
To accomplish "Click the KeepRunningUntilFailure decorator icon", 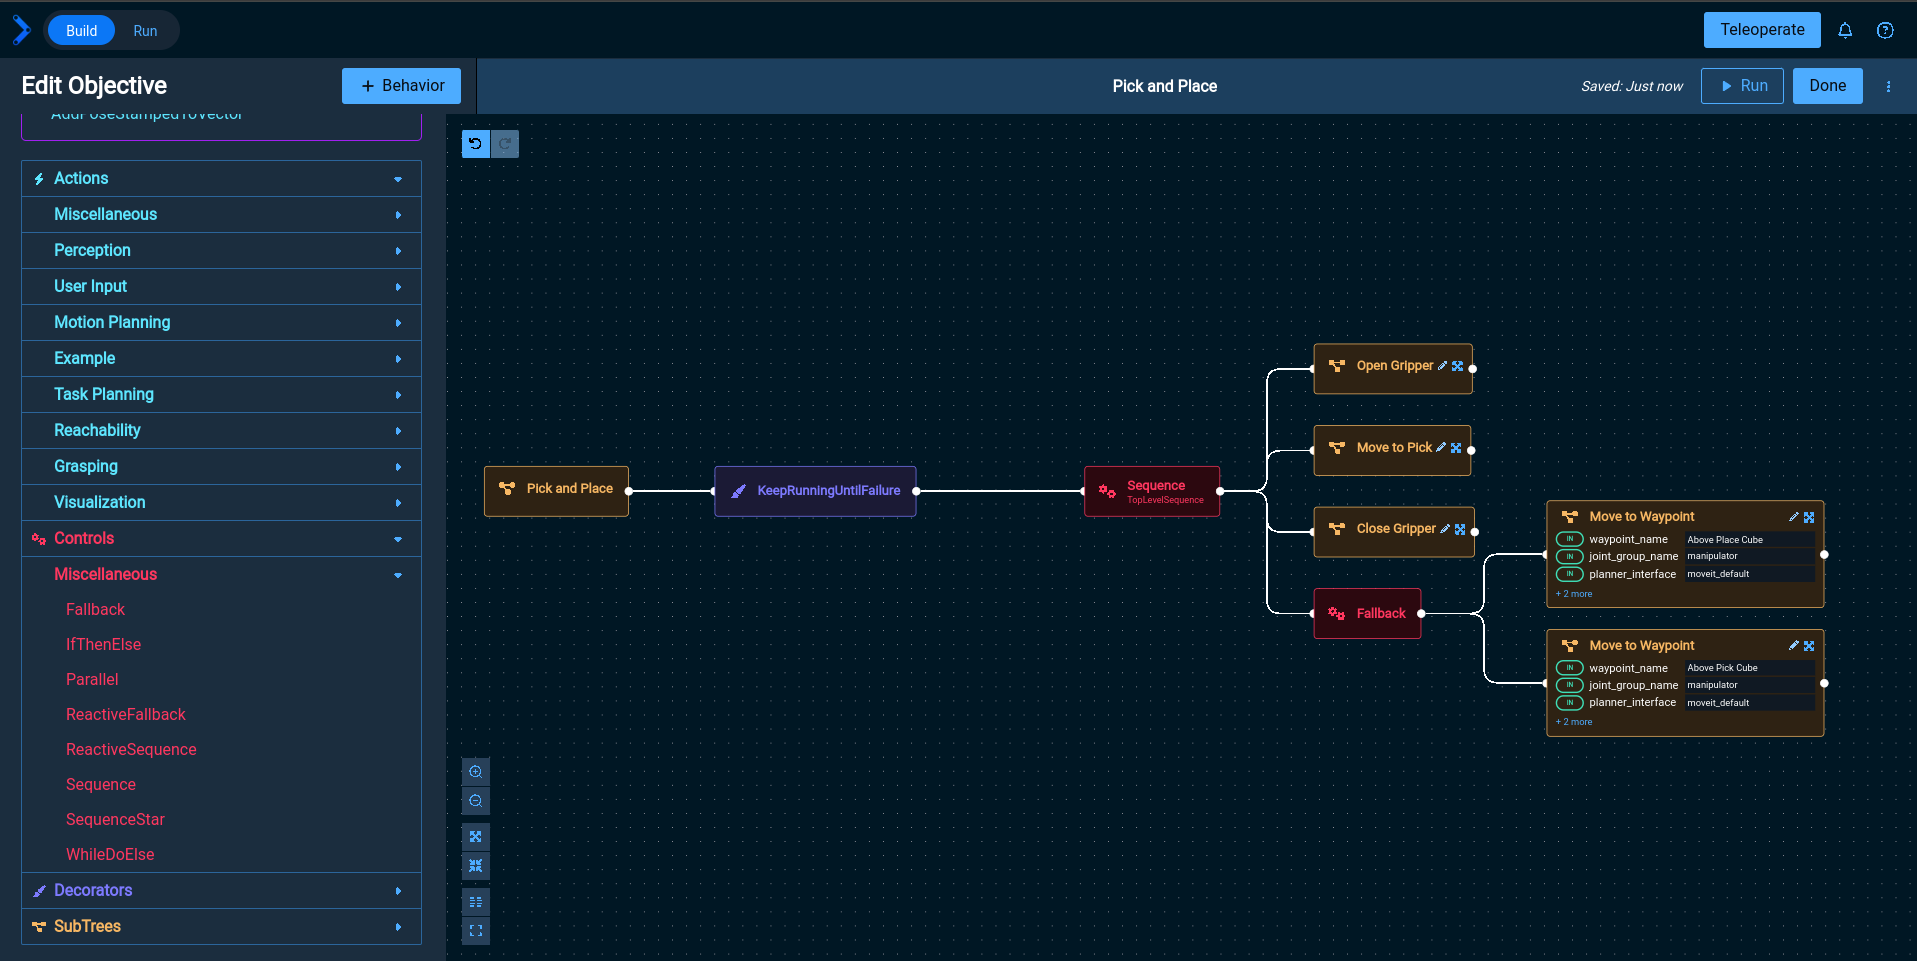I will click(738, 491).
